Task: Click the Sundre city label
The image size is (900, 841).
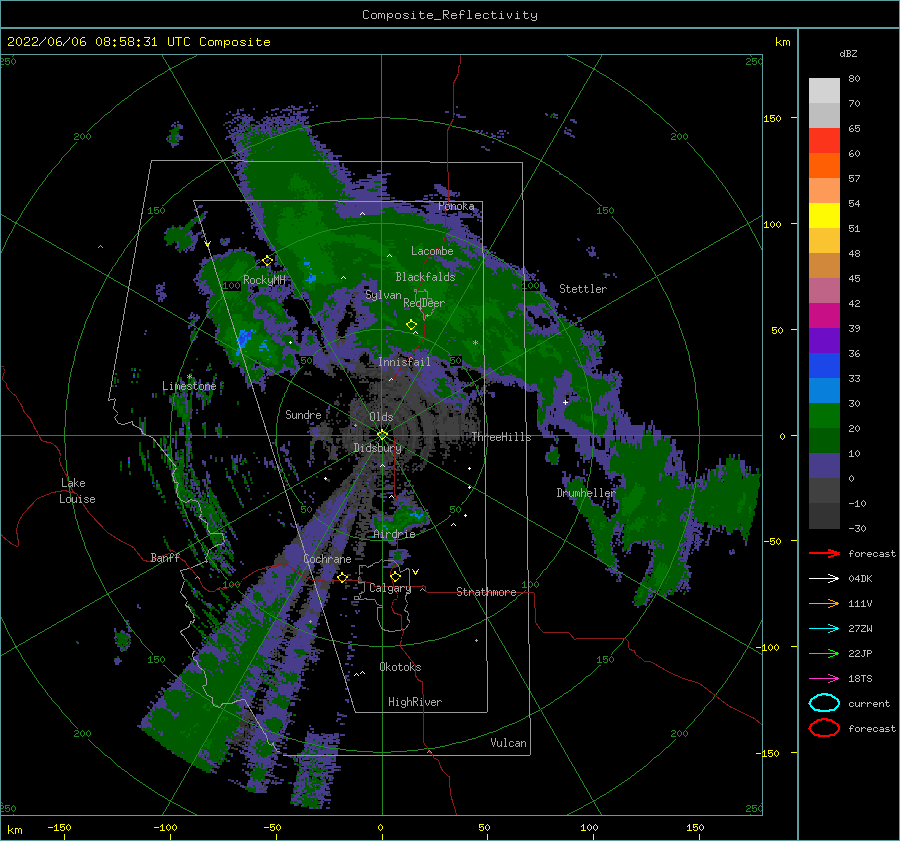Action: tap(303, 415)
